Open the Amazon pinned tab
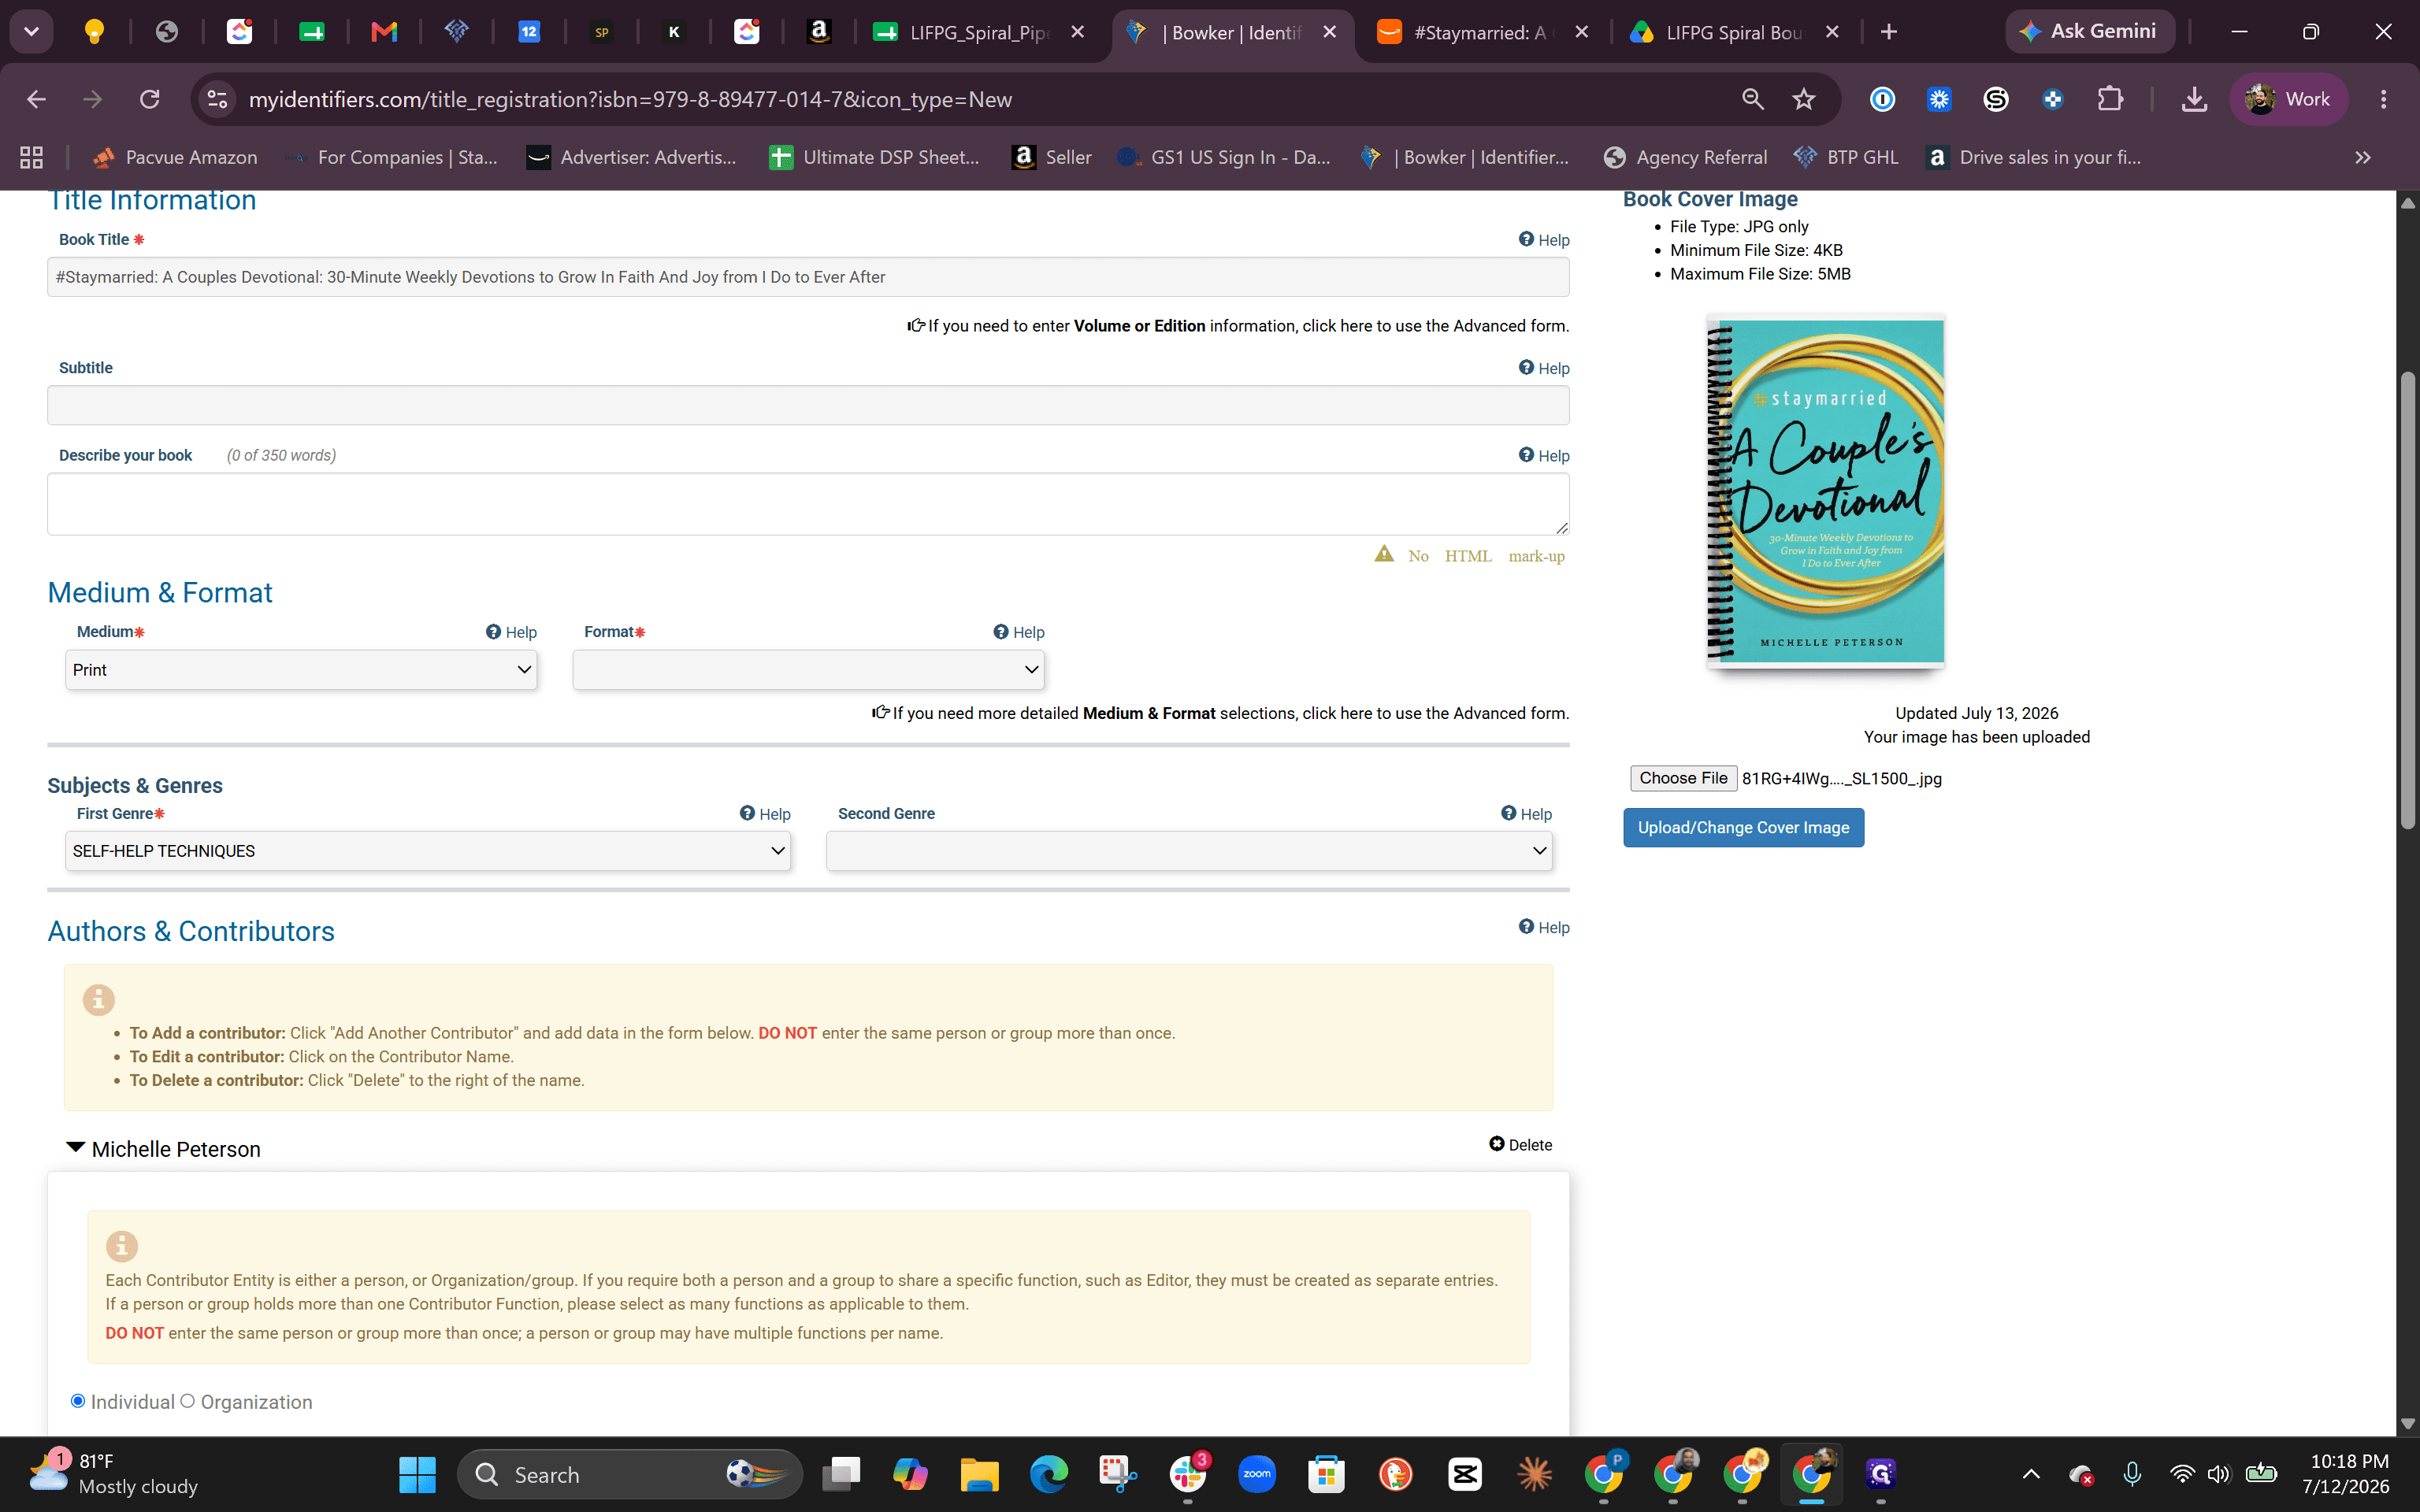The image size is (2420, 1512). point(819,32)
